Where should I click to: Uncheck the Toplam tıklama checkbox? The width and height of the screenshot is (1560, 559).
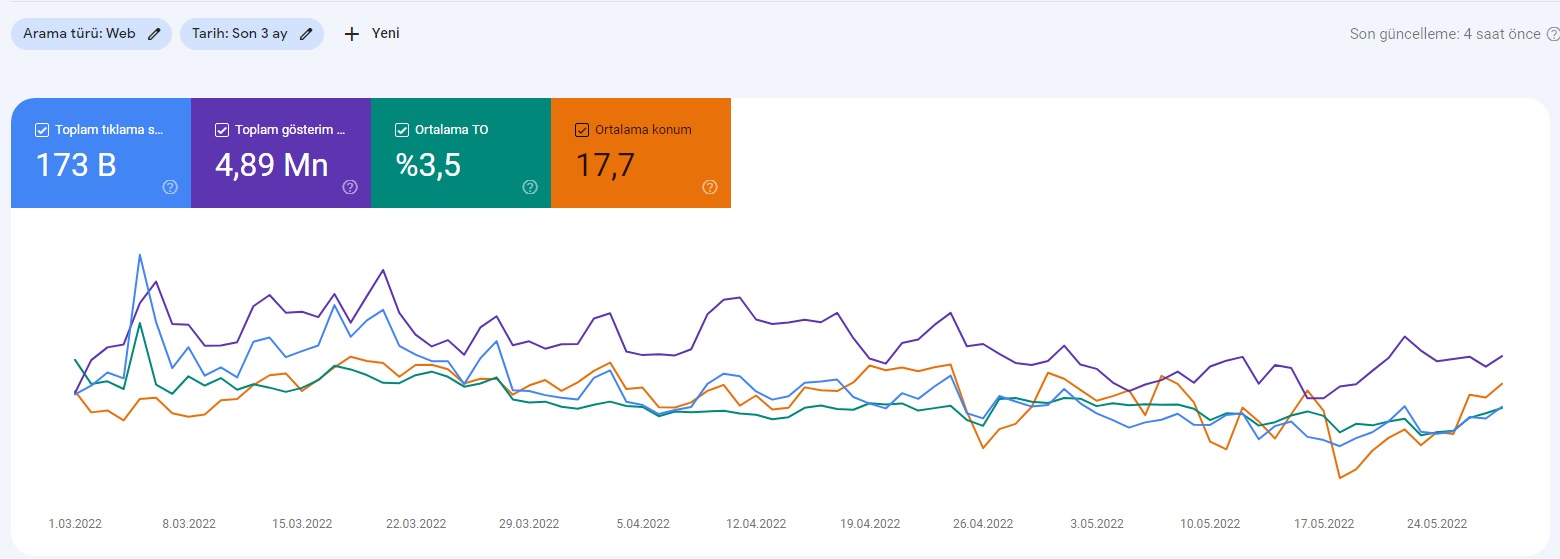click(x=42, y=130)
